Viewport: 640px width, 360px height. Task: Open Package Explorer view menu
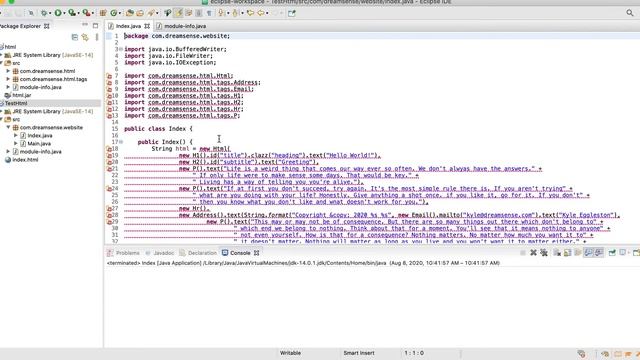point(97,37)
